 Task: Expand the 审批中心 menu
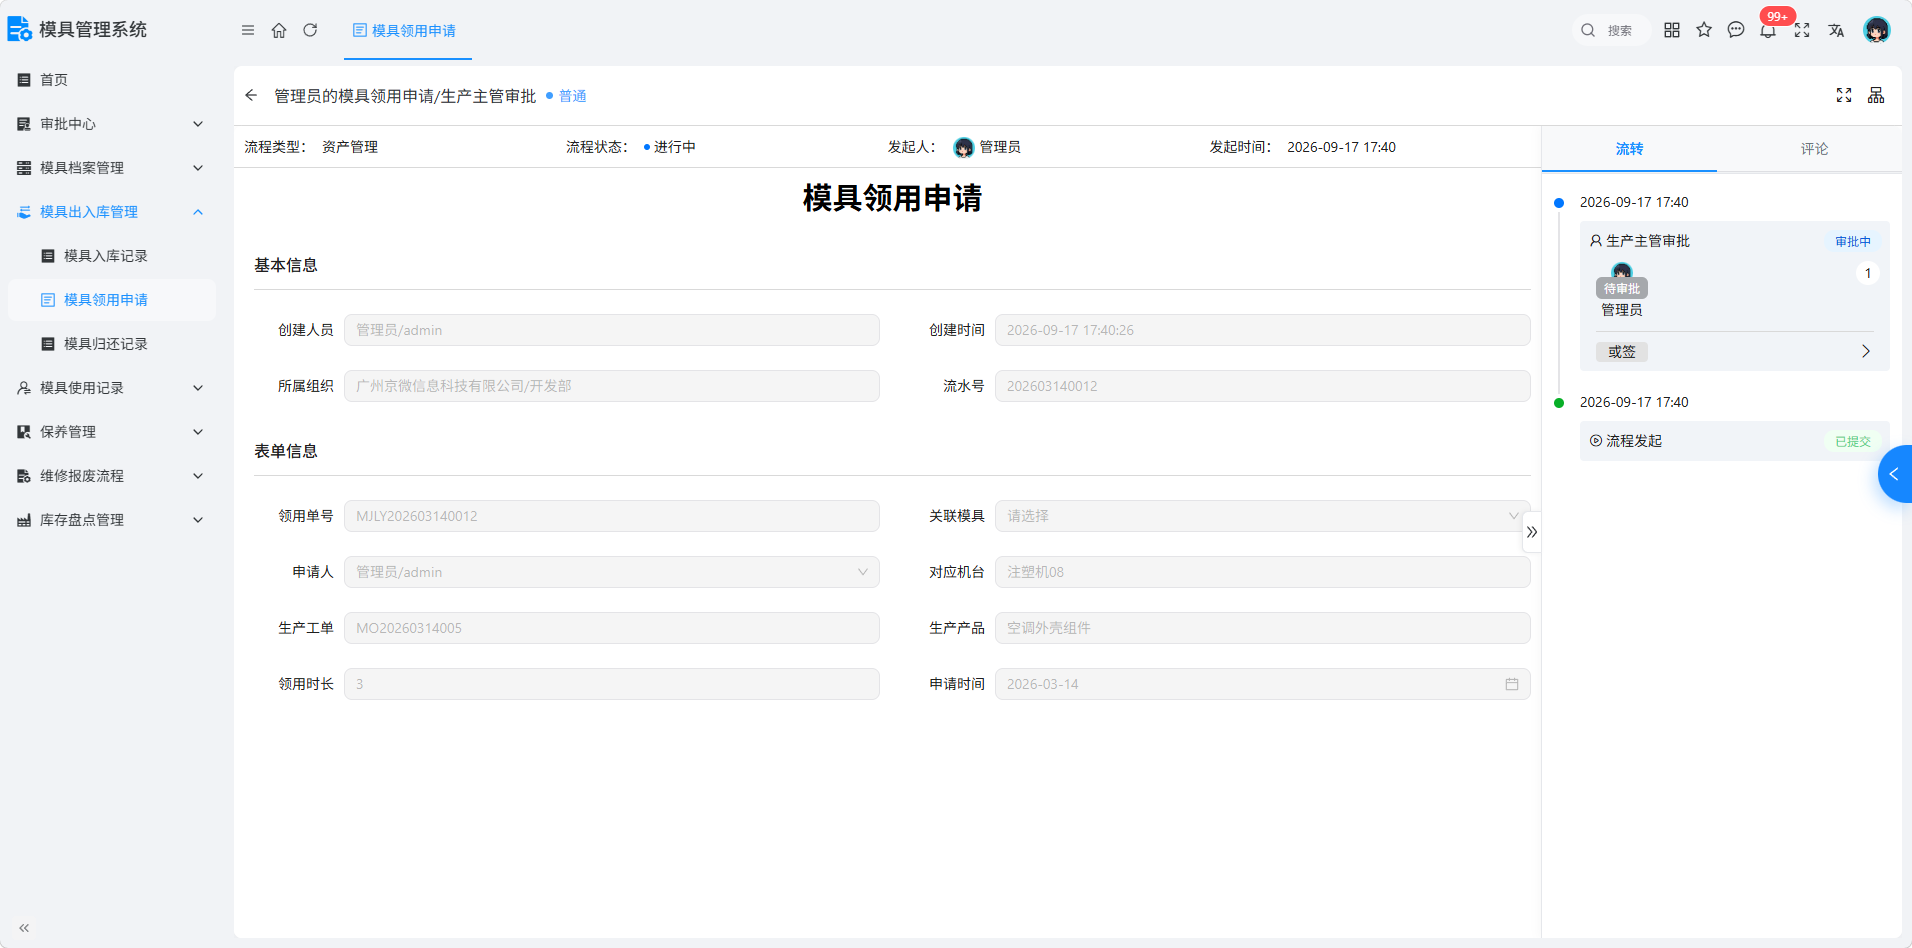[111, 124]
